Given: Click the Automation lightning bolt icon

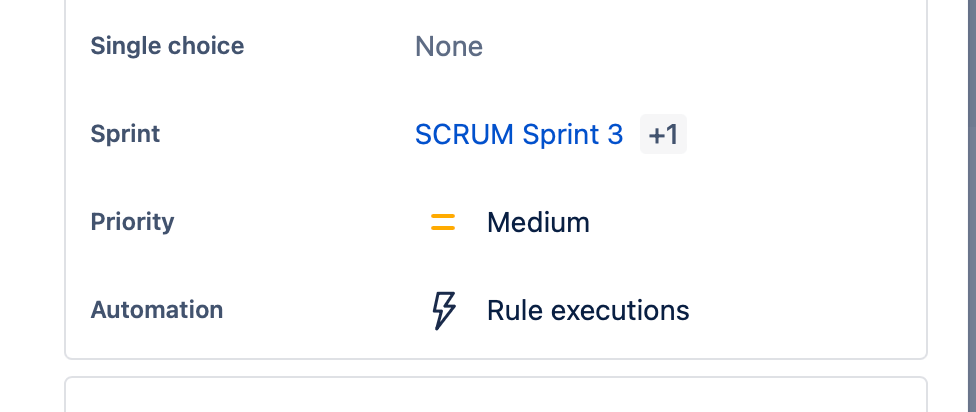Looking at the screenshot, I should (x=444, y=310).
